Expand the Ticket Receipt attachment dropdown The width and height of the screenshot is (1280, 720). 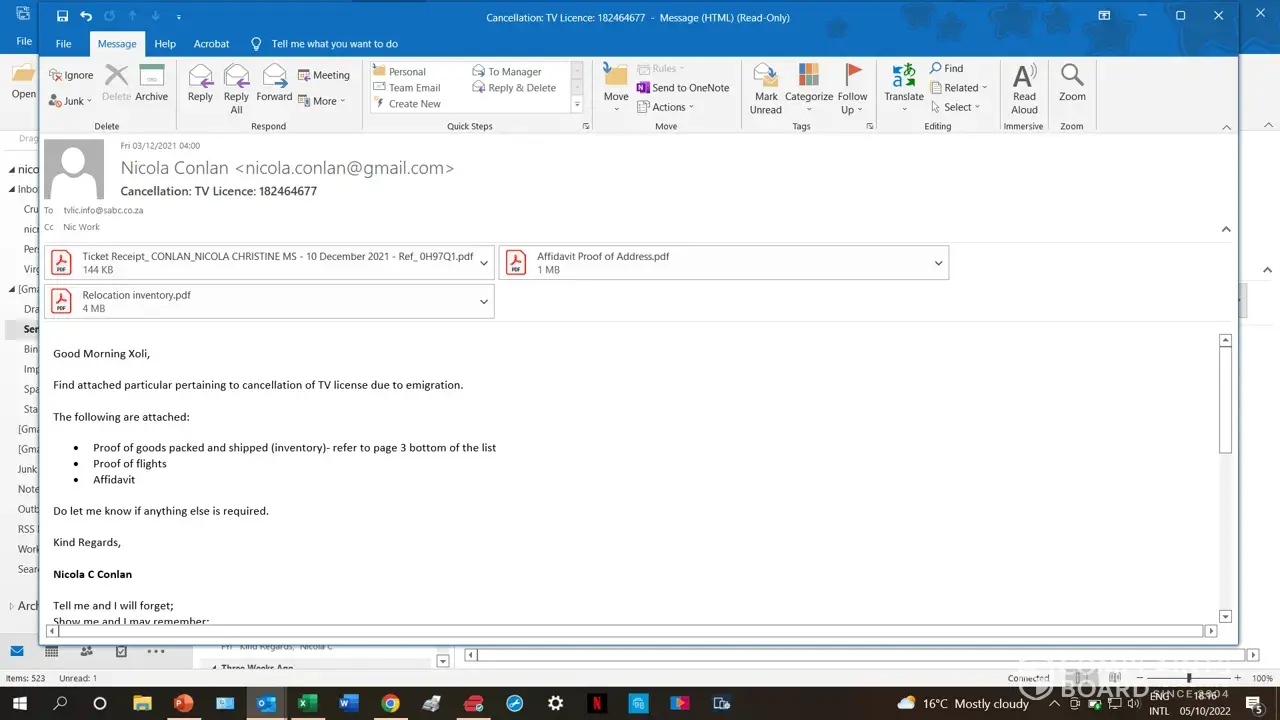484,263
